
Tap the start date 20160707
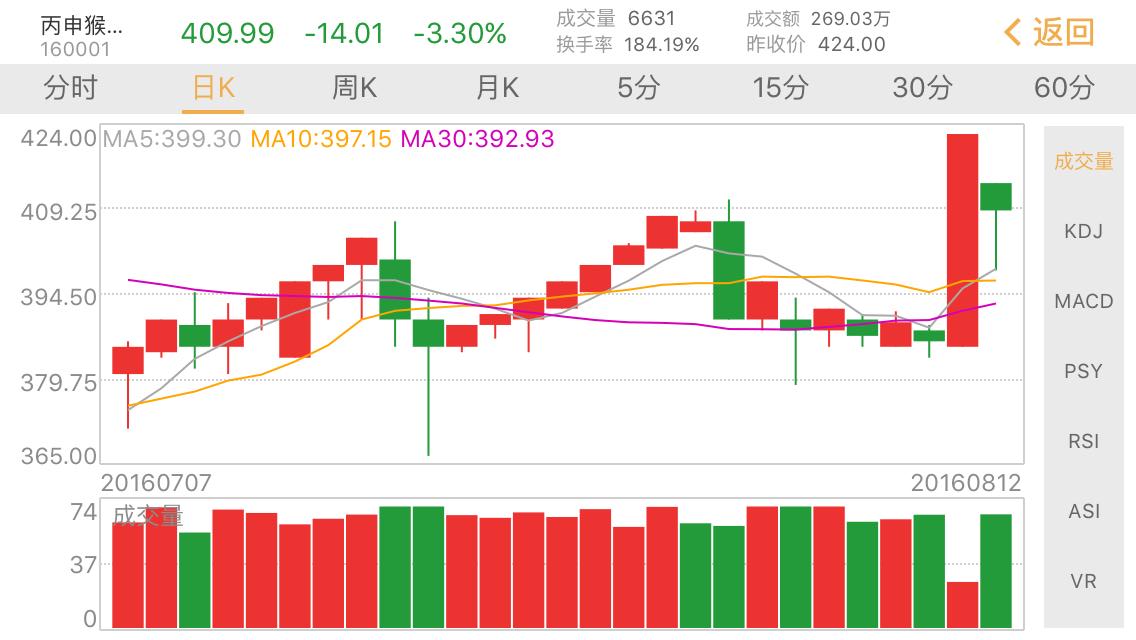pyautogui.click(x=156, y=483)
